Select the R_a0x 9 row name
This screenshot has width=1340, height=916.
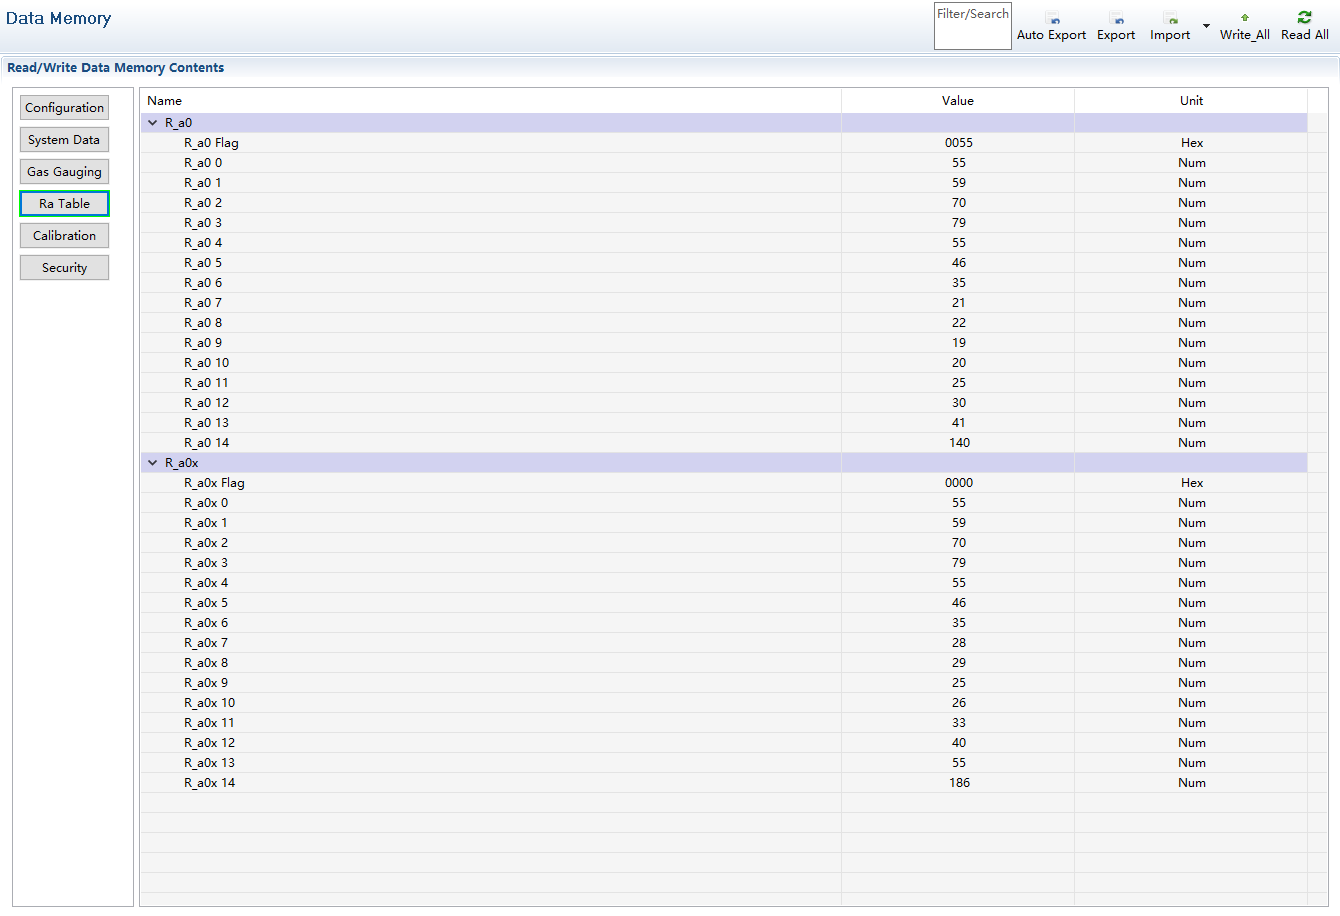click(x=206, y=683)
